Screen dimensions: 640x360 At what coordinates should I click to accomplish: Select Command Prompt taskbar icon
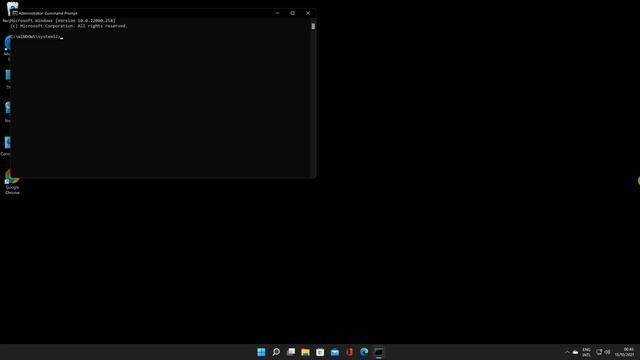[379, 352]
